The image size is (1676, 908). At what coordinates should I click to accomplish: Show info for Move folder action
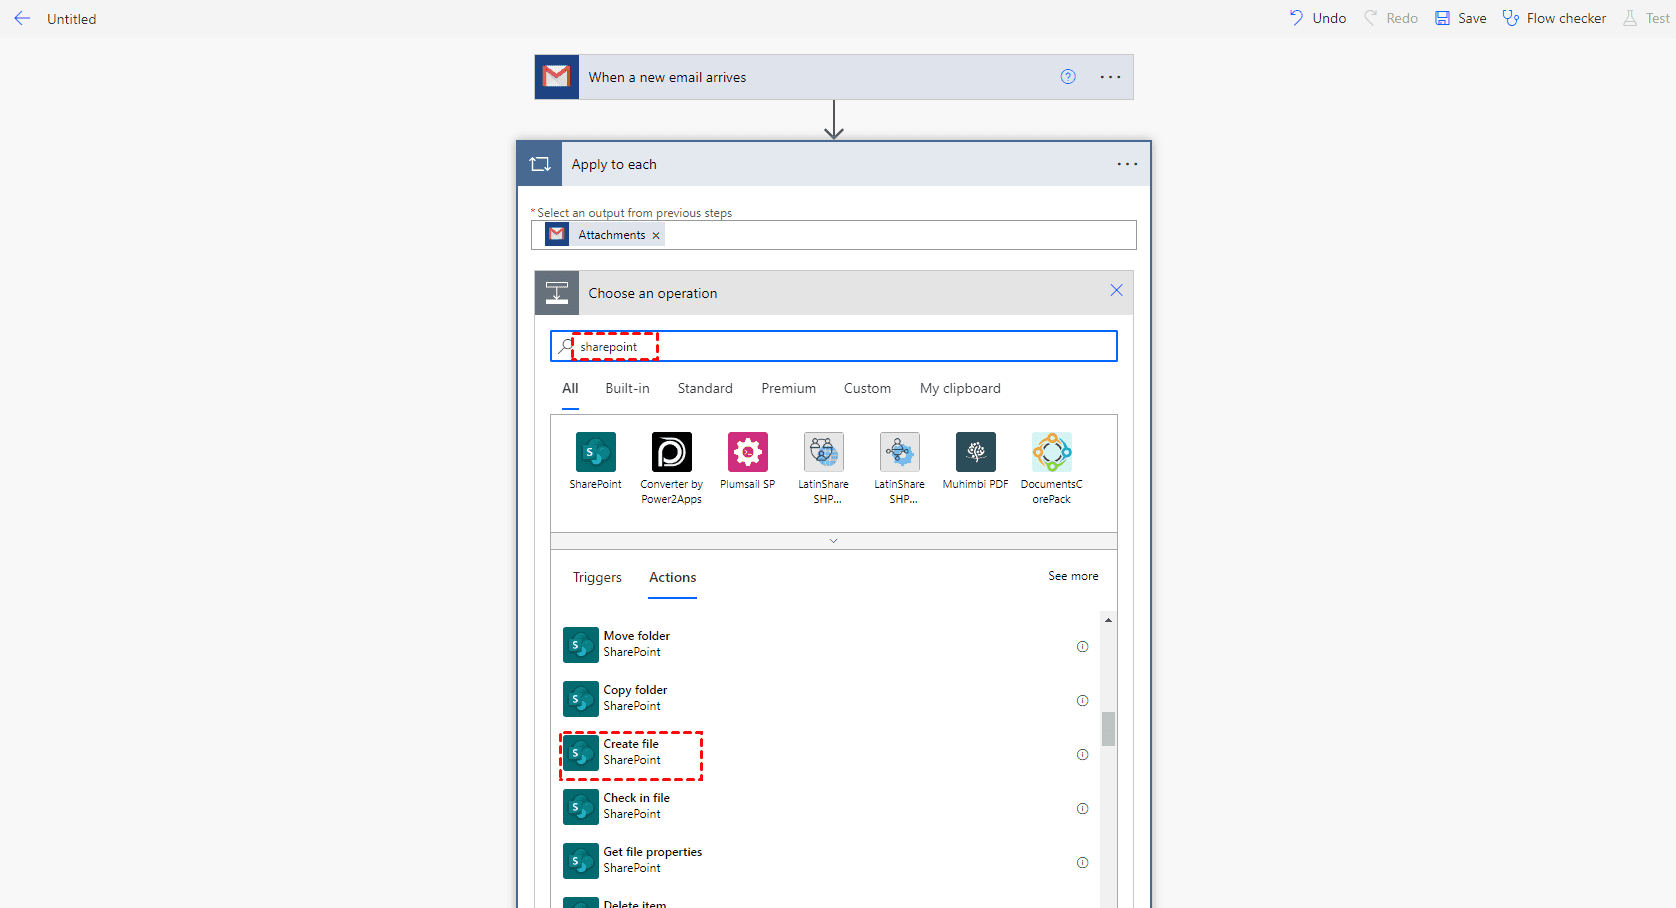[1082, 647]
